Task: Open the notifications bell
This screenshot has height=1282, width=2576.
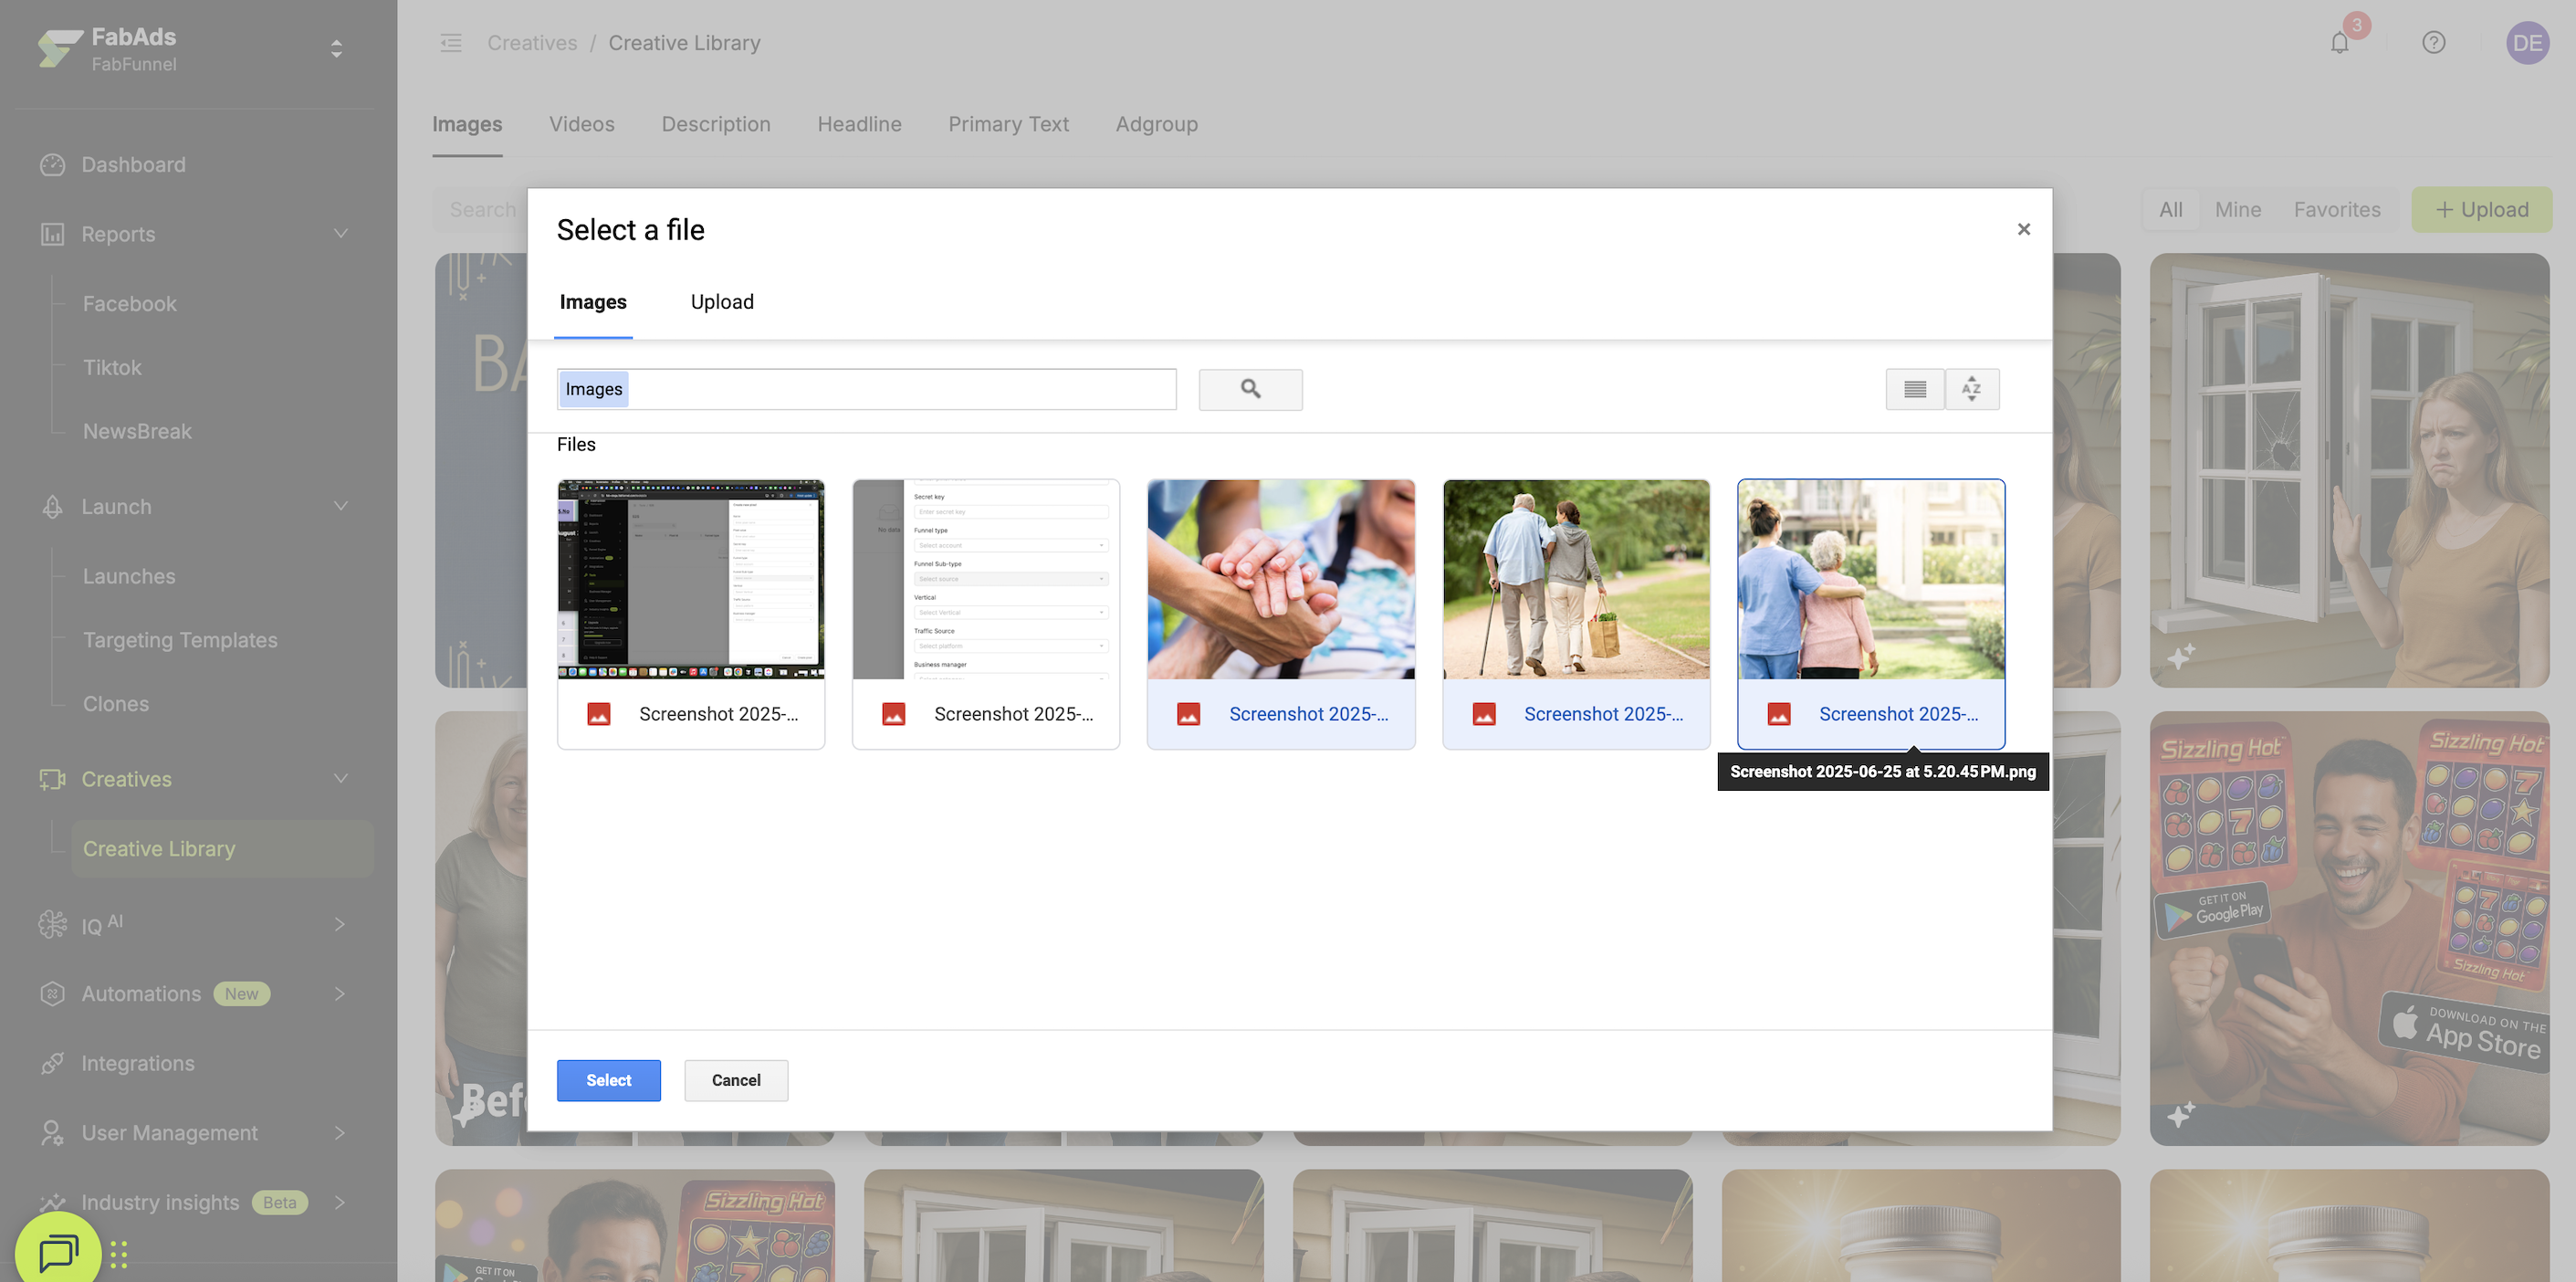Action: click(x=2339, y=43)
